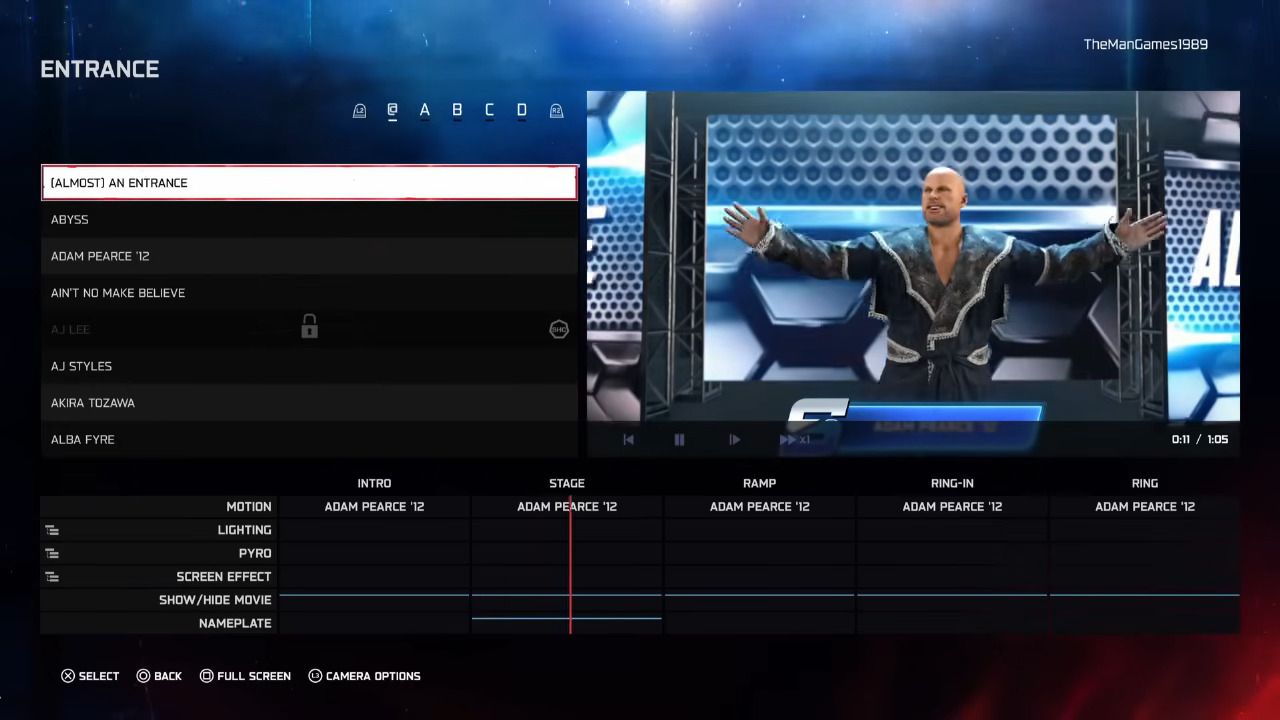Click the Select cross button icon
This screenshot has width=1280, height=720.
tap(68, 676)
